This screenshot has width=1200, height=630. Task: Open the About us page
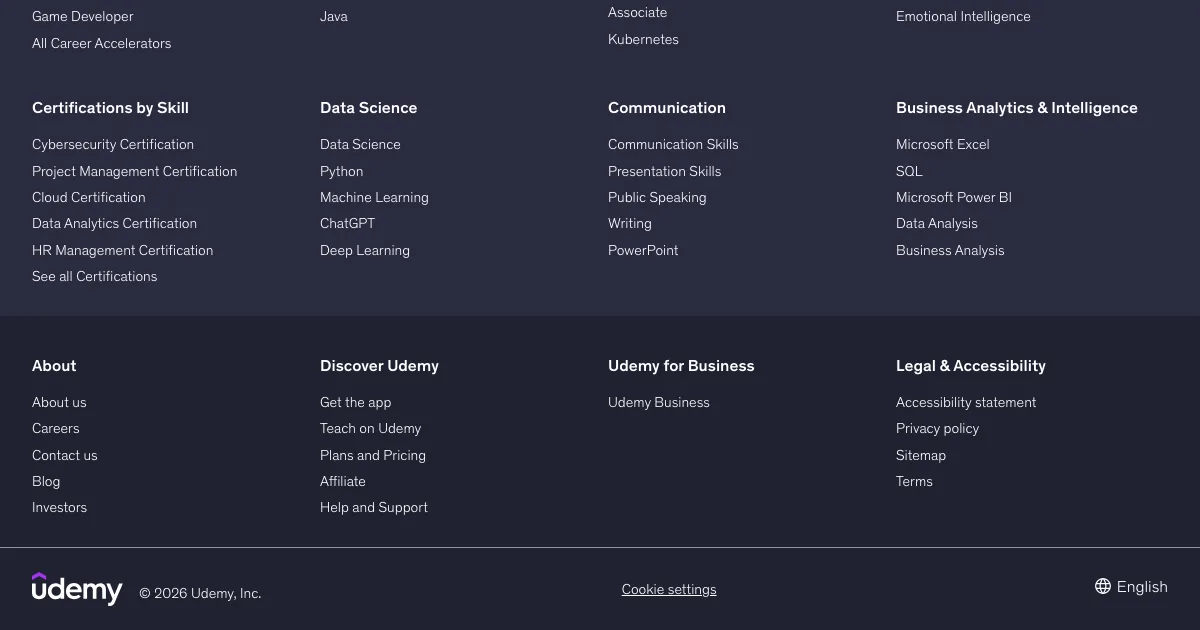tap(59, 403)
